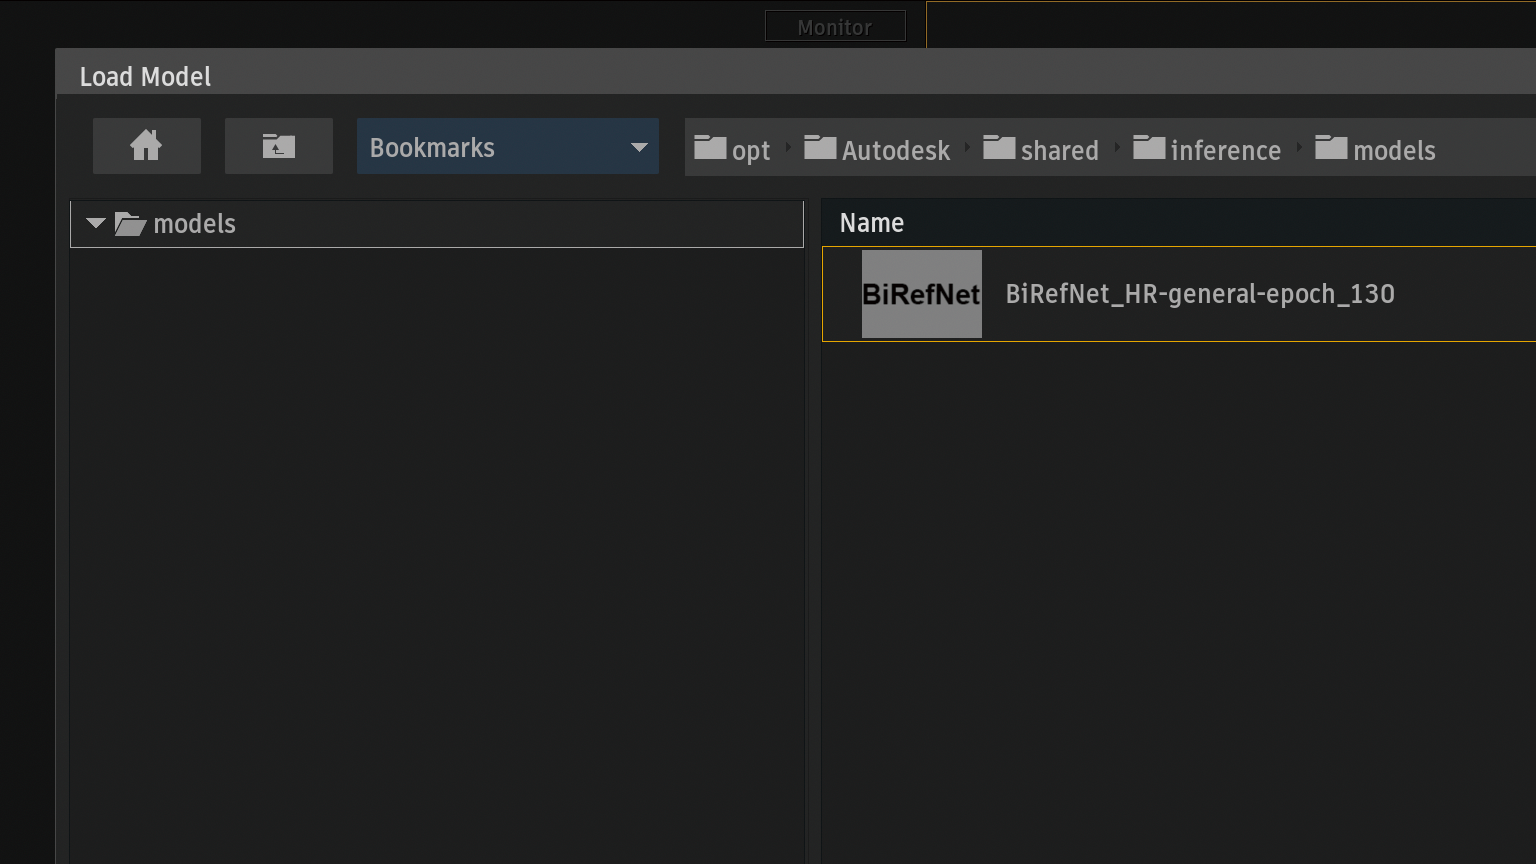Collapse the models tree node triangle
The height and width of the screenshot is (864, 1536).
96,223
